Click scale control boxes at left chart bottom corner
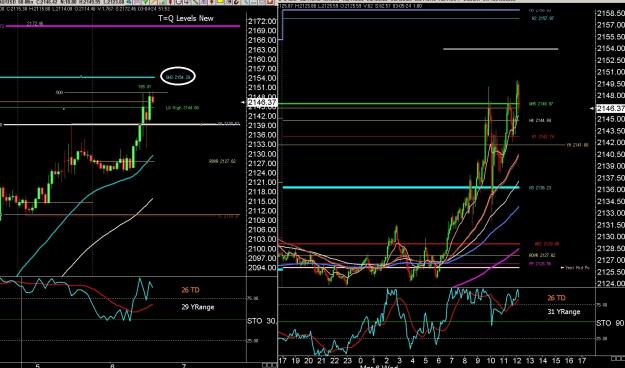 (x=269, y=365)
